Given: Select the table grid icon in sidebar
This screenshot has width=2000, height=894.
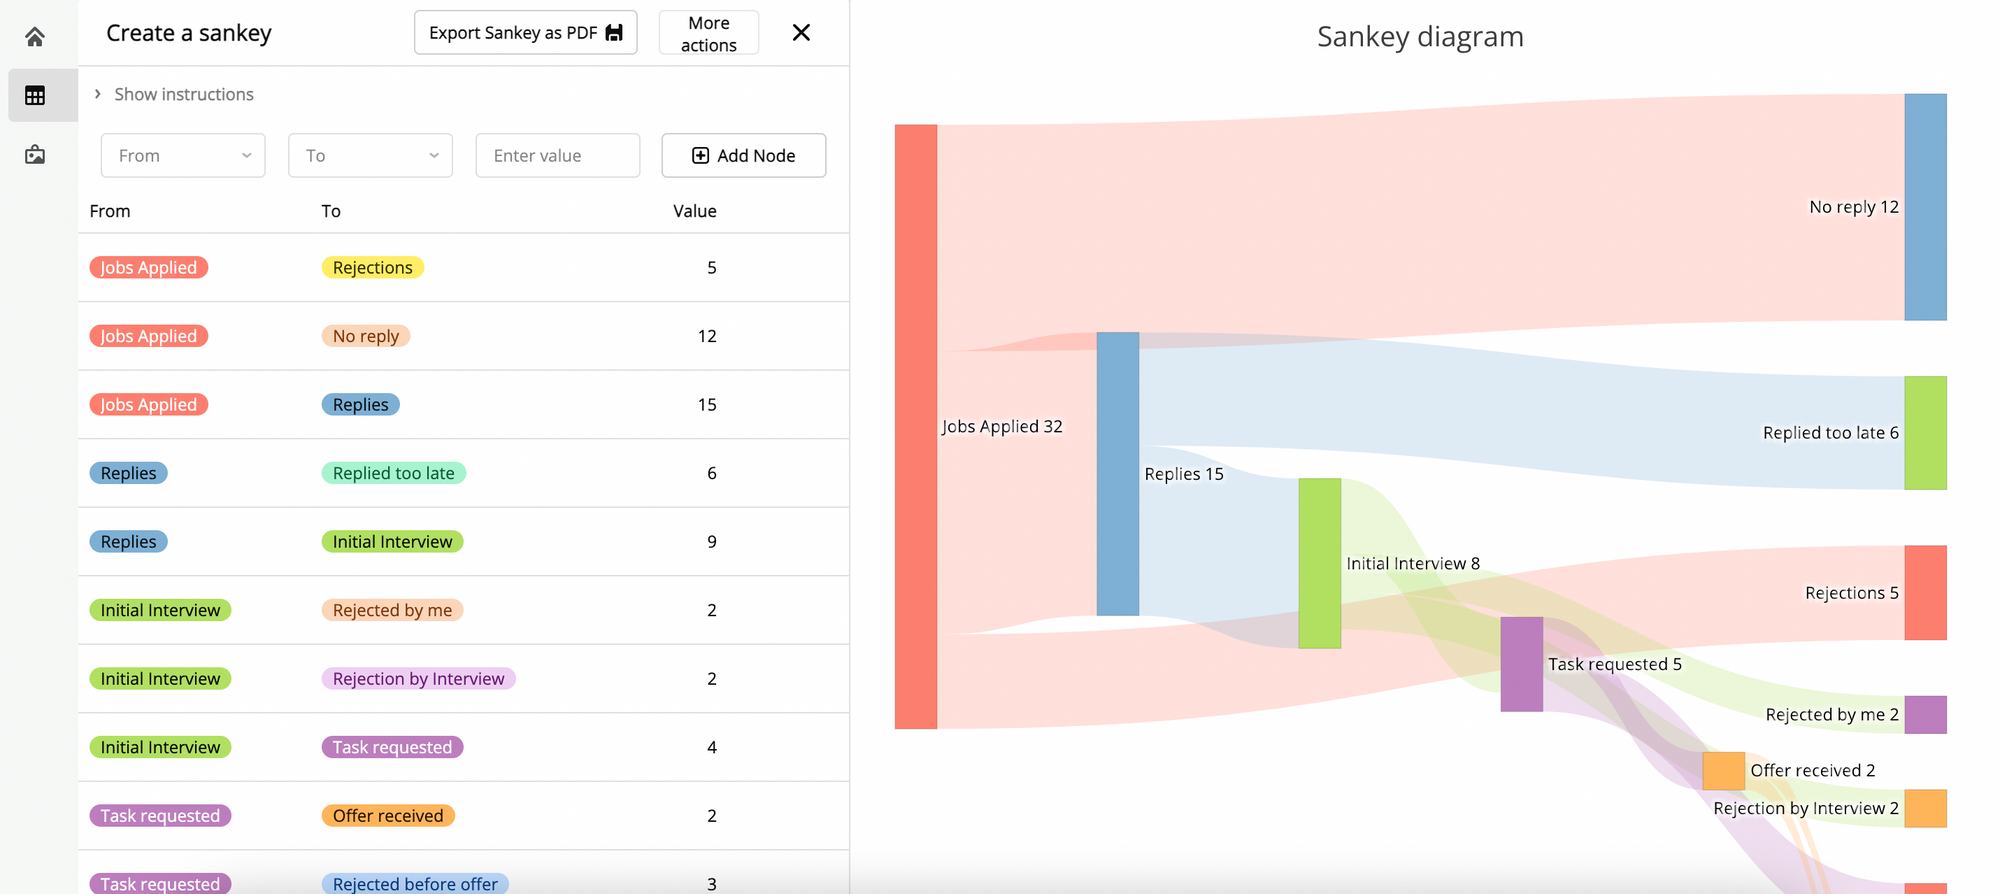Looking at the screenshot, I should (35, 96).
